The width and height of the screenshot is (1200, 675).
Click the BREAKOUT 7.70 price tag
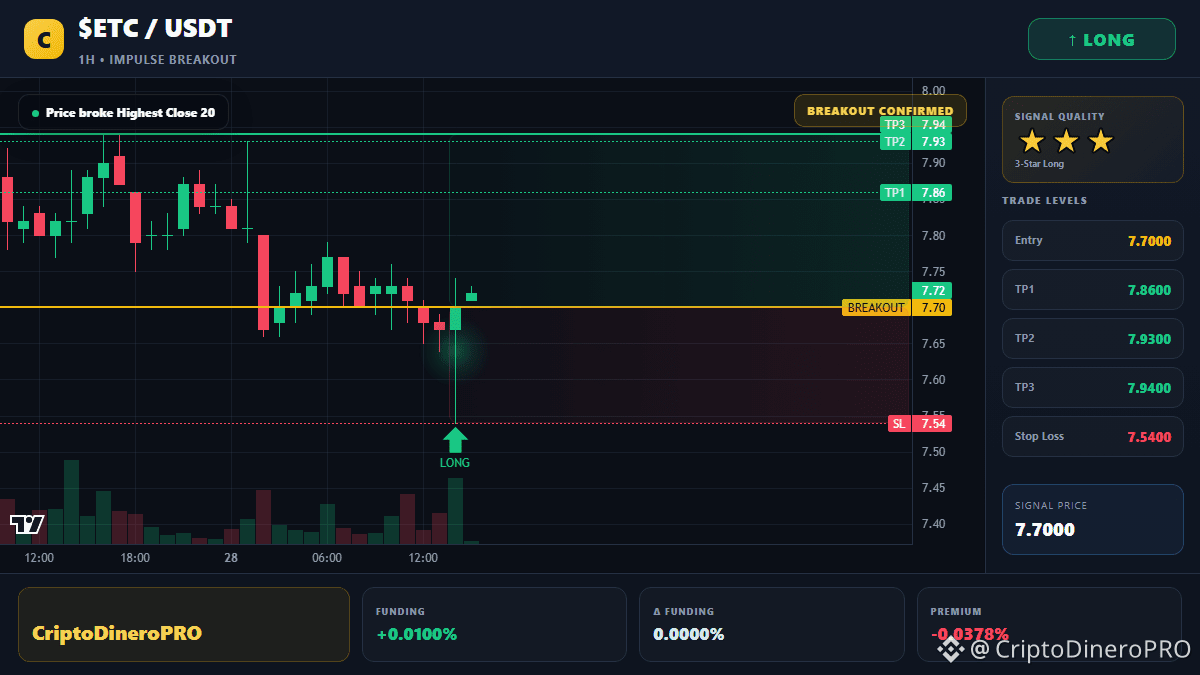point(897,308)
